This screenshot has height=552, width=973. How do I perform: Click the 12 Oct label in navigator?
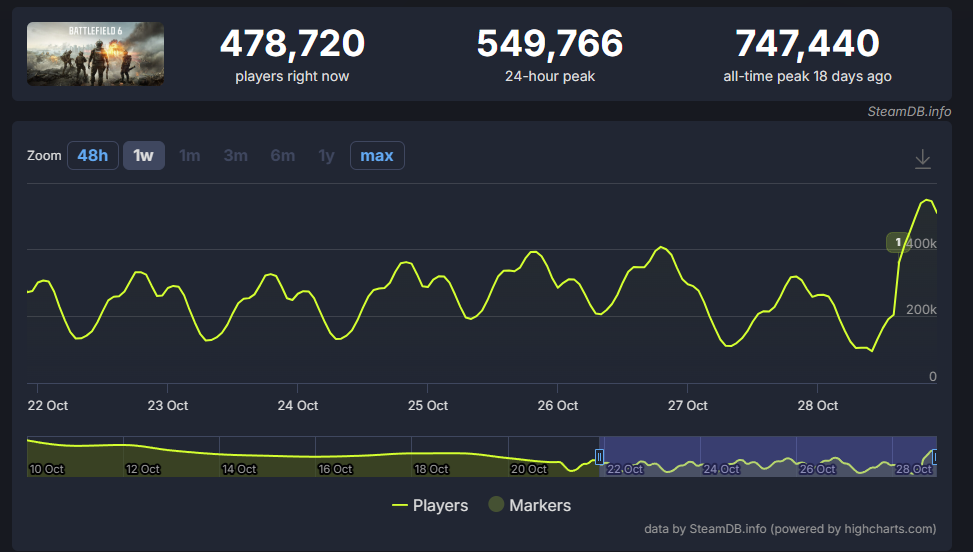pyautogui.click(x=143, y=469)
